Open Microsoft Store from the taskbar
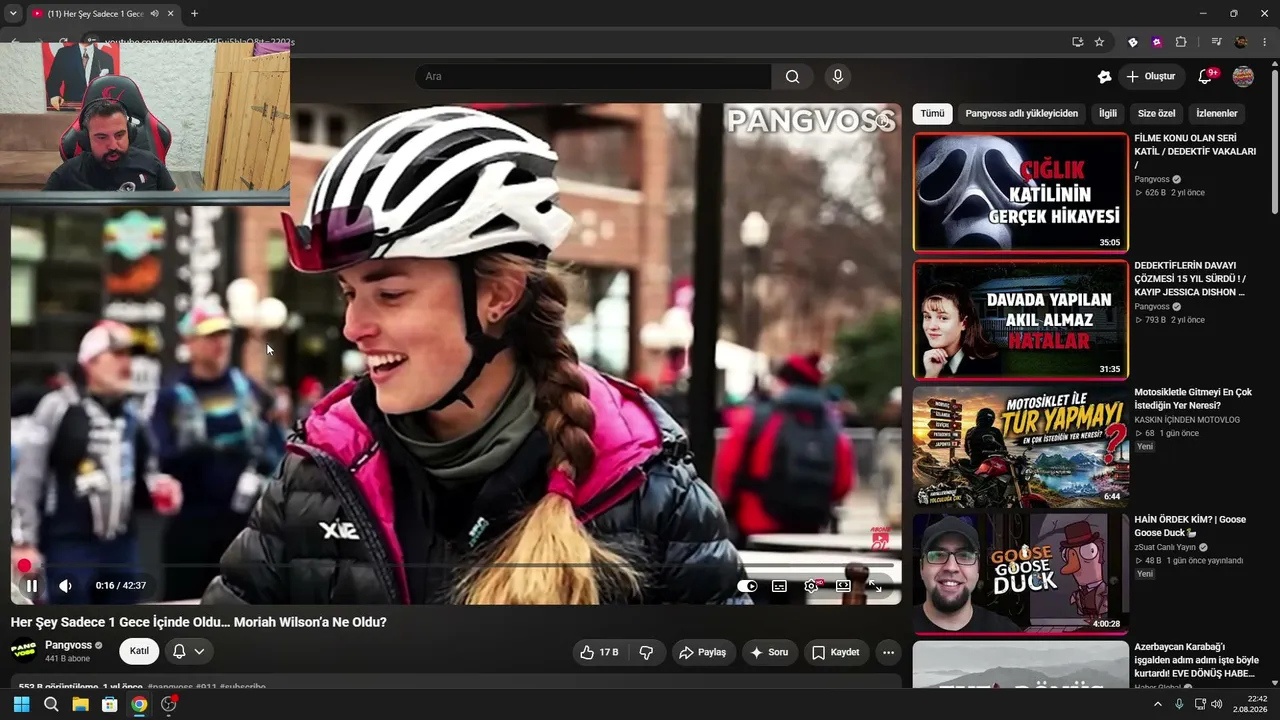Image resolution: width=1280 pixels, height=720 pixels. click(110, 704)
